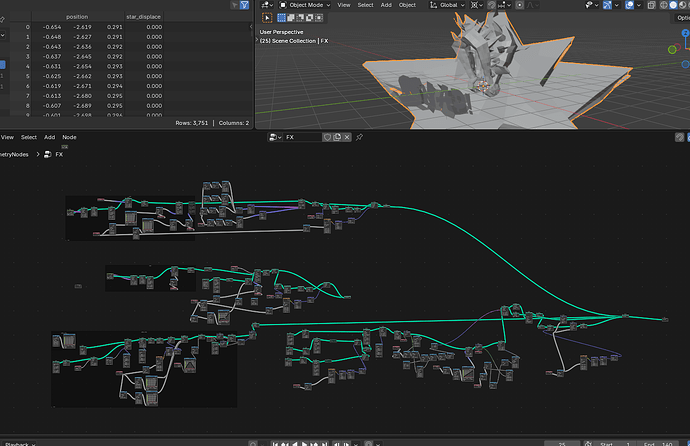This screenshot has height=446, width=690.
Task: Toggle spreadsheet selected-only arrow icon
Action: (x=235, y=5)
